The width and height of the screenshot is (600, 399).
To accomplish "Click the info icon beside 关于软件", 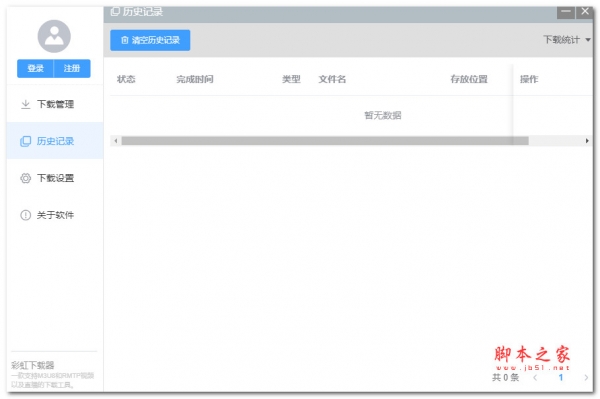I will coord(25,215).
